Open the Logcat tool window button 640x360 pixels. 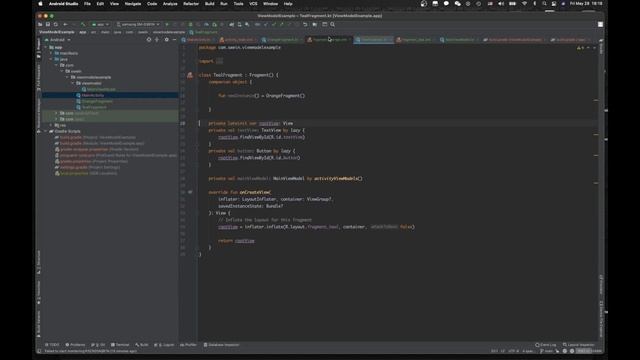click(164, 345)
